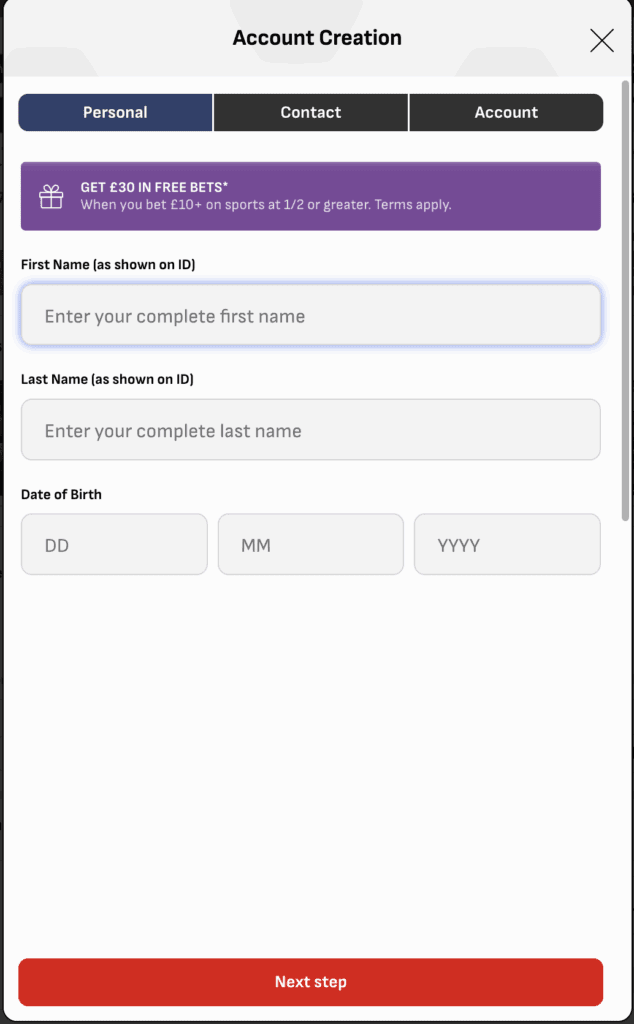
Task: Select the DD day field
Action: [x=114, y=545]
